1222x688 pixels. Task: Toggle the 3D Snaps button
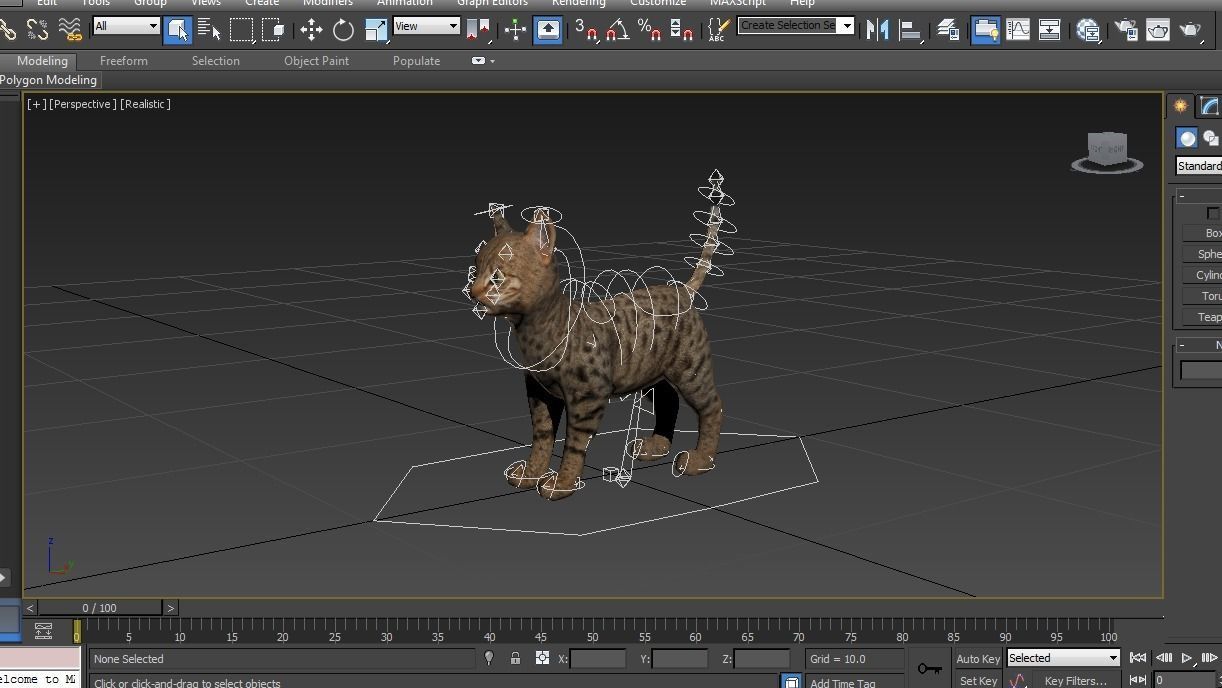click(x=586, y=30)
